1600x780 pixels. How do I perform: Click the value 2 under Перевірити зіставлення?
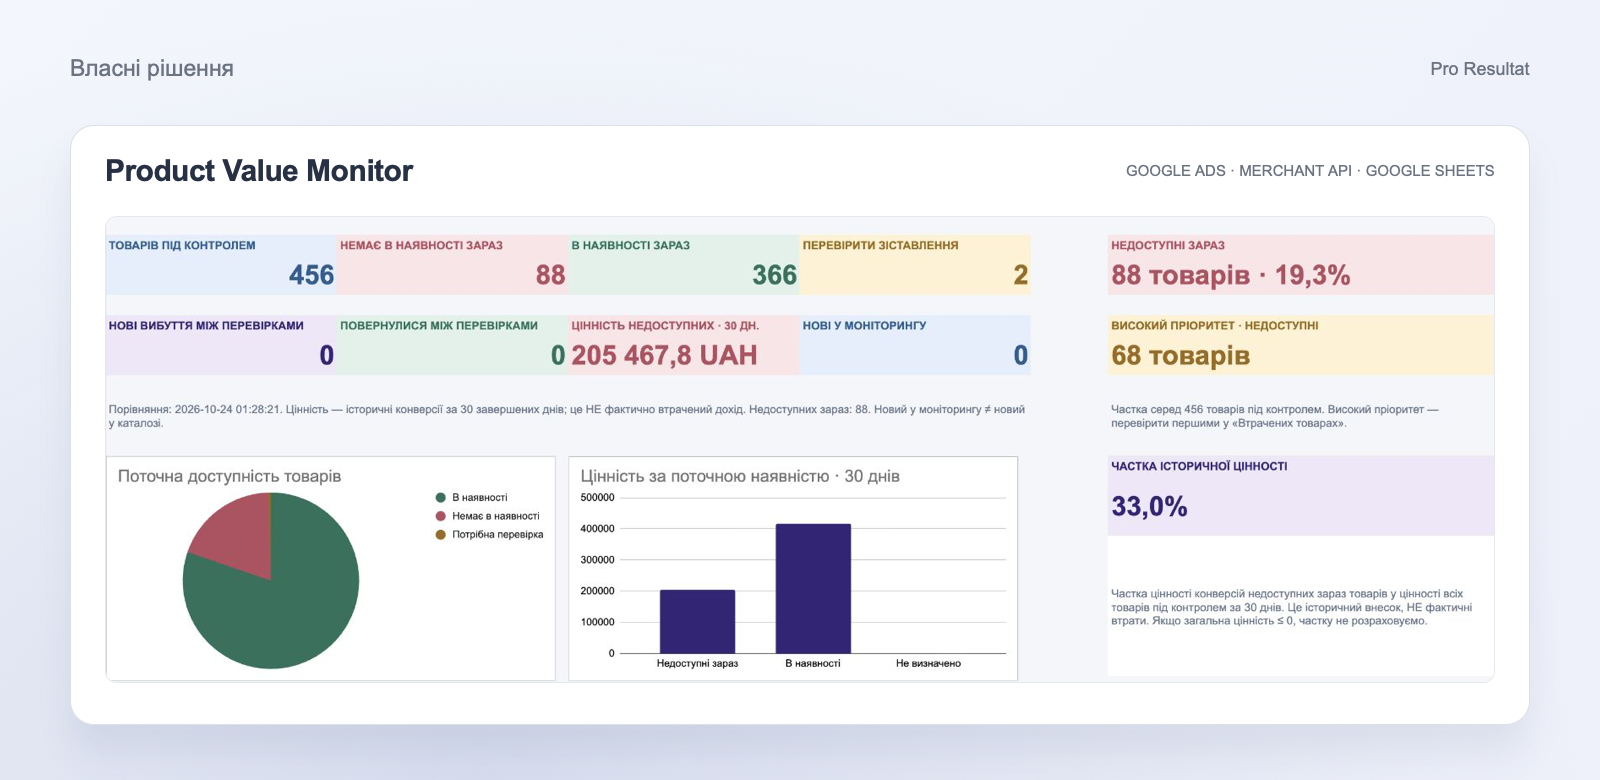coord(1020,275)
